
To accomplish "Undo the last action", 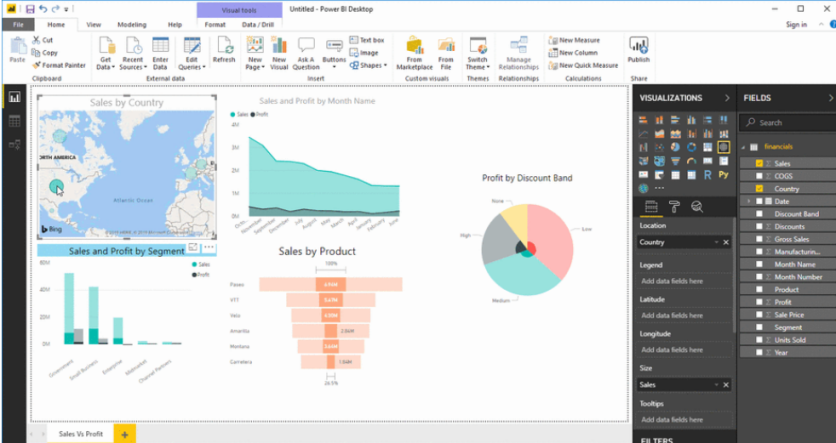I will pos(43,9).
